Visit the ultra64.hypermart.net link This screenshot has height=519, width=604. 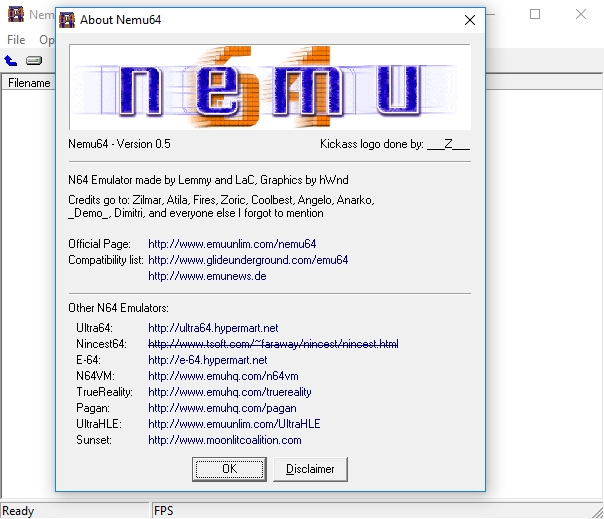(213, 328)
